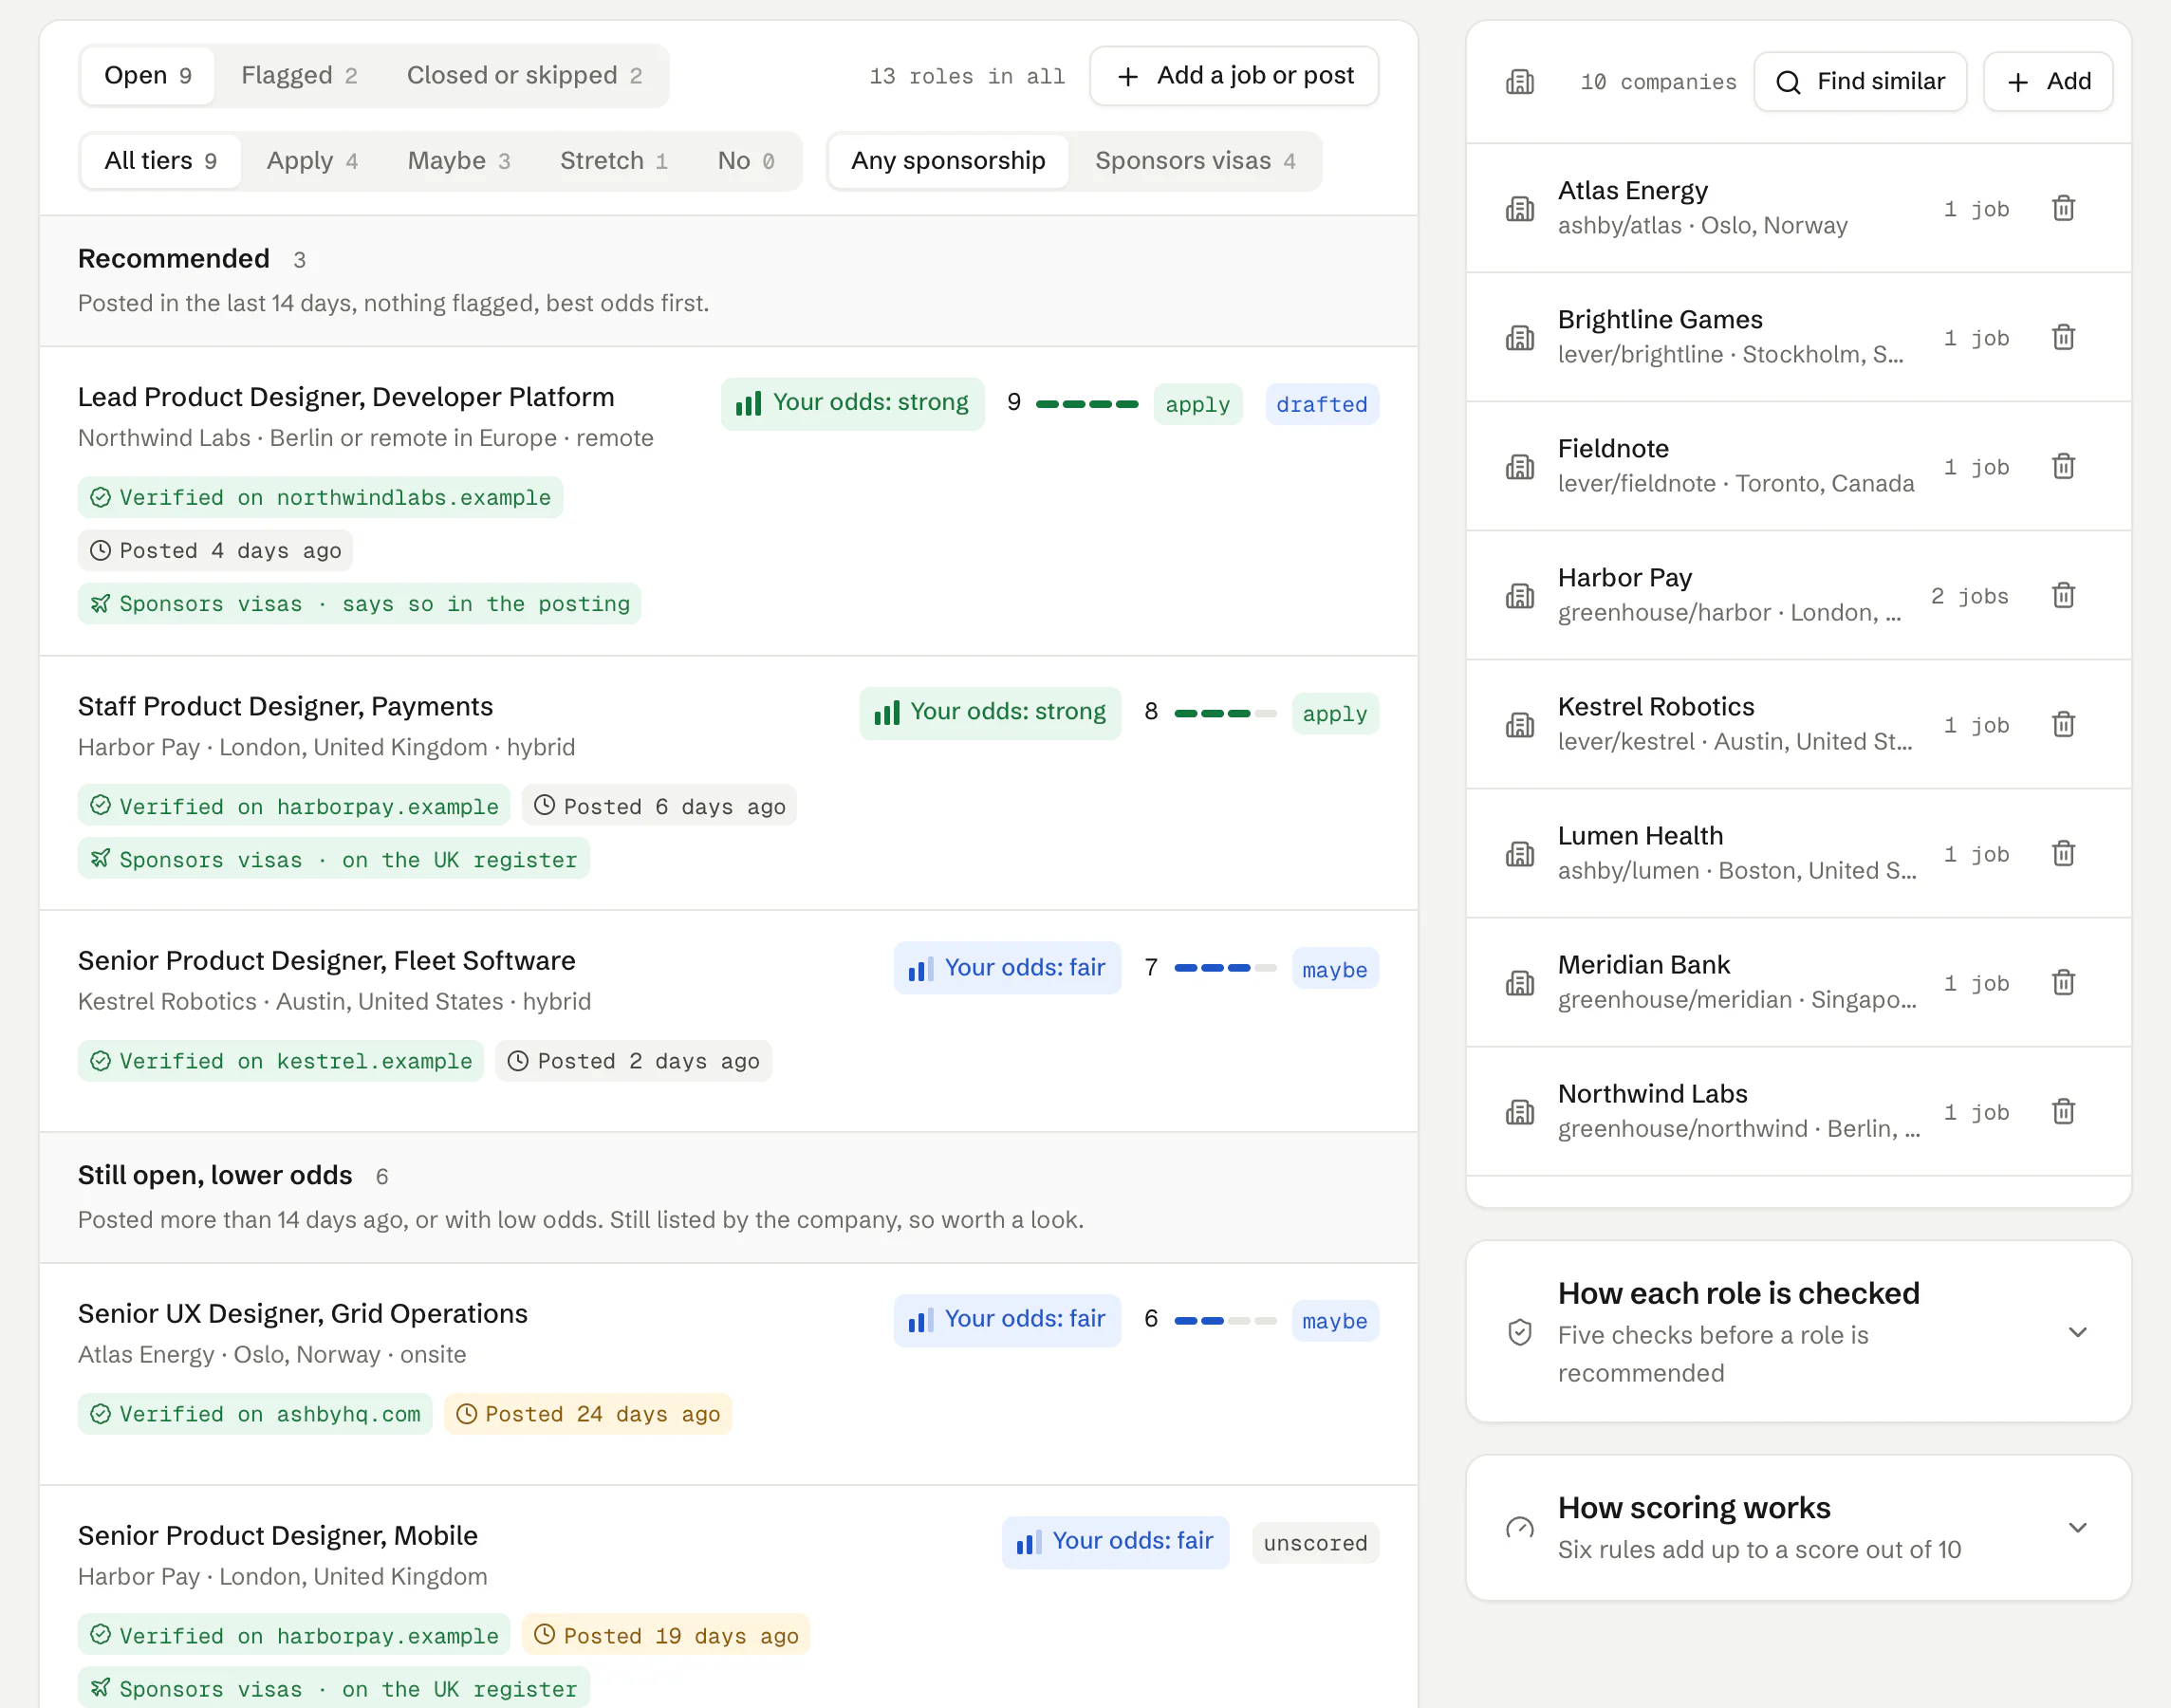This screenshot has height=1708, width=2171.
Task: Delete Meridian Bank from companies
Action: click(x=2063, y=982)
